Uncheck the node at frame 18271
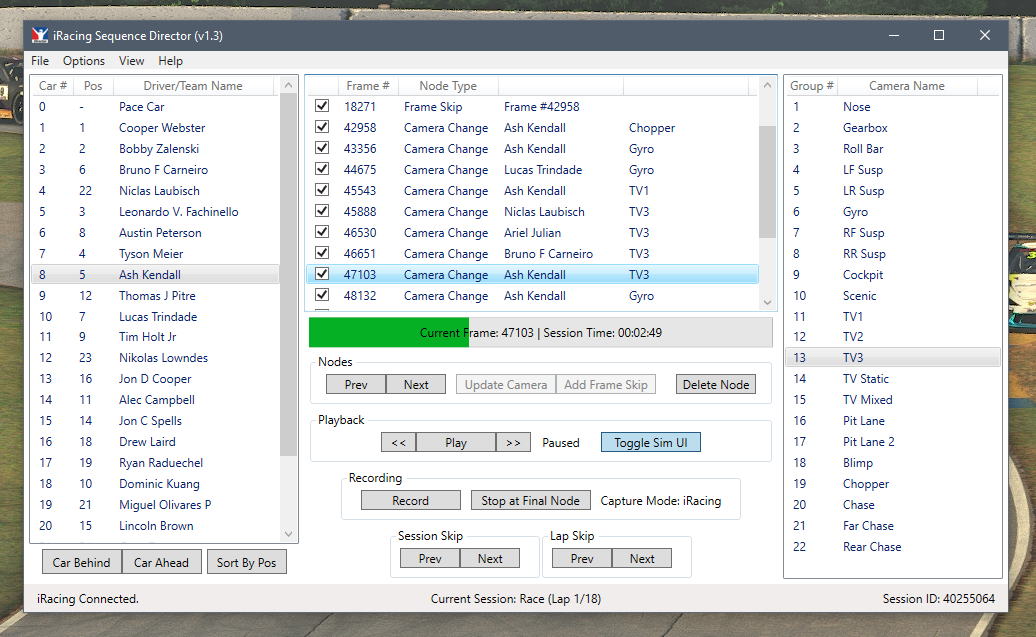 coord(322,106)
